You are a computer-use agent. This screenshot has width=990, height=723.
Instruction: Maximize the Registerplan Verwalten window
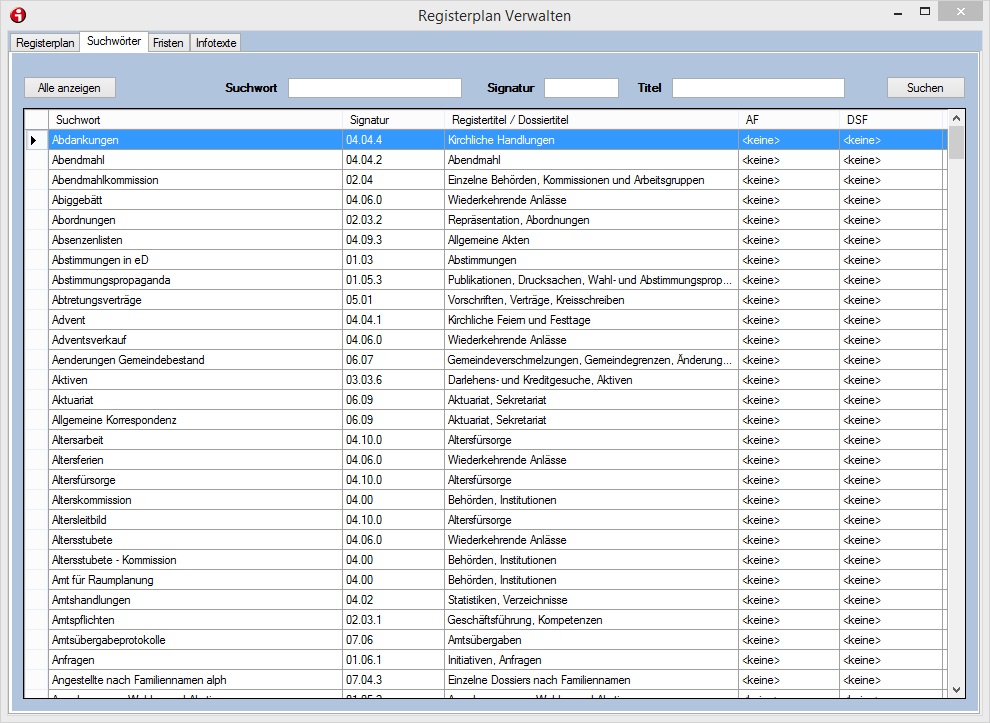click(x=924, y=12)
